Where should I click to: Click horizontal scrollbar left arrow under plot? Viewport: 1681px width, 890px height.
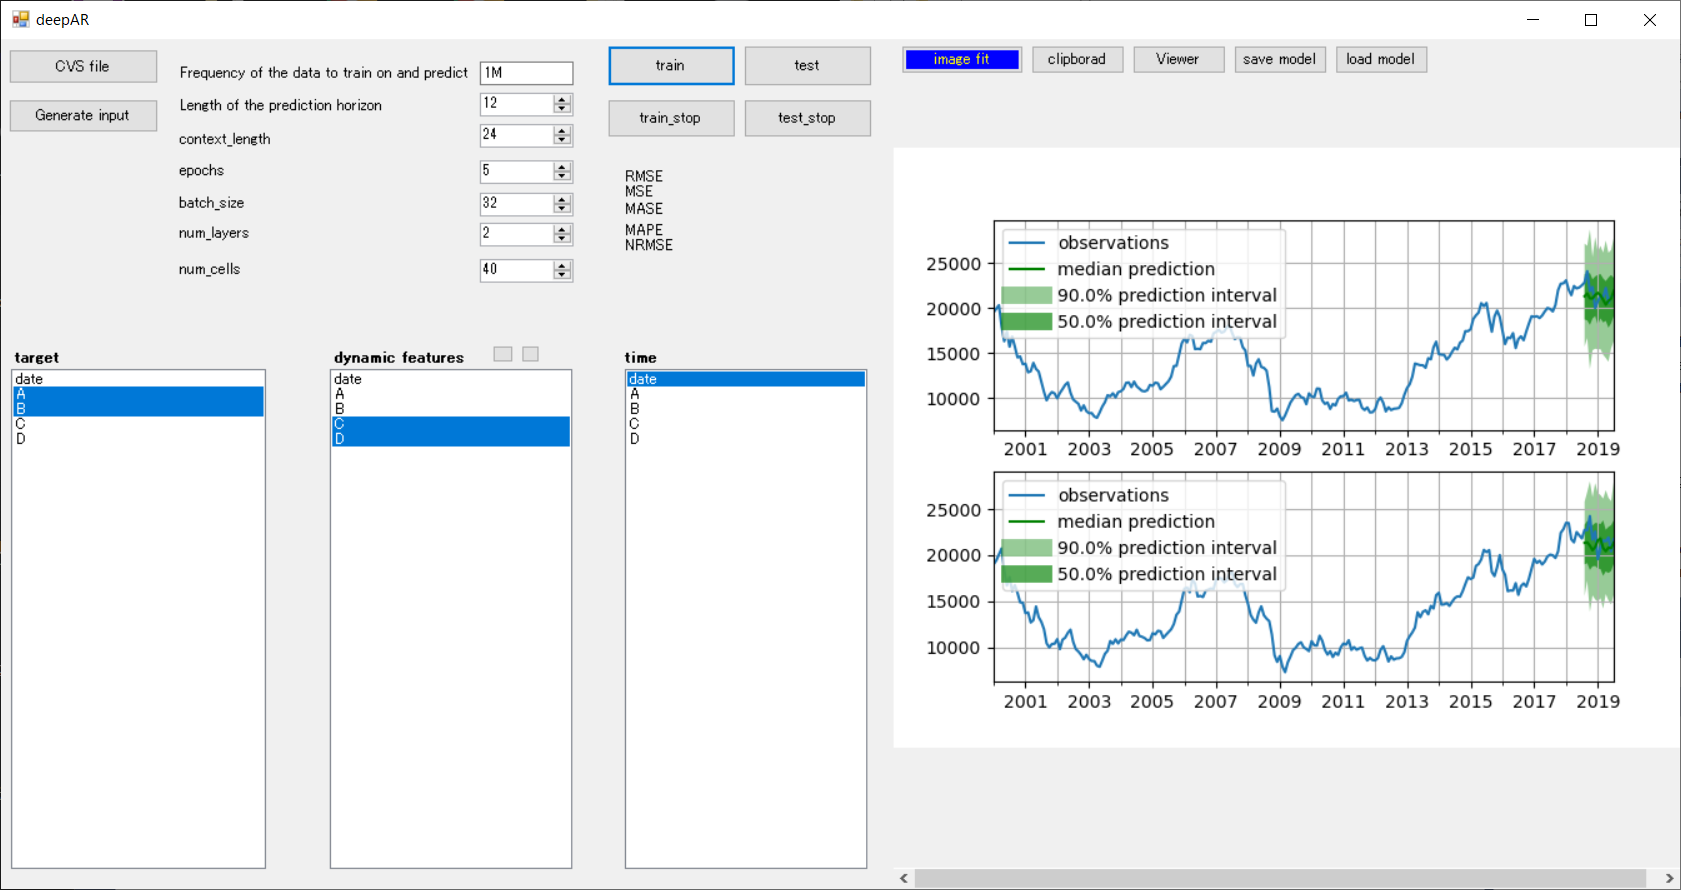click(904, 878)
